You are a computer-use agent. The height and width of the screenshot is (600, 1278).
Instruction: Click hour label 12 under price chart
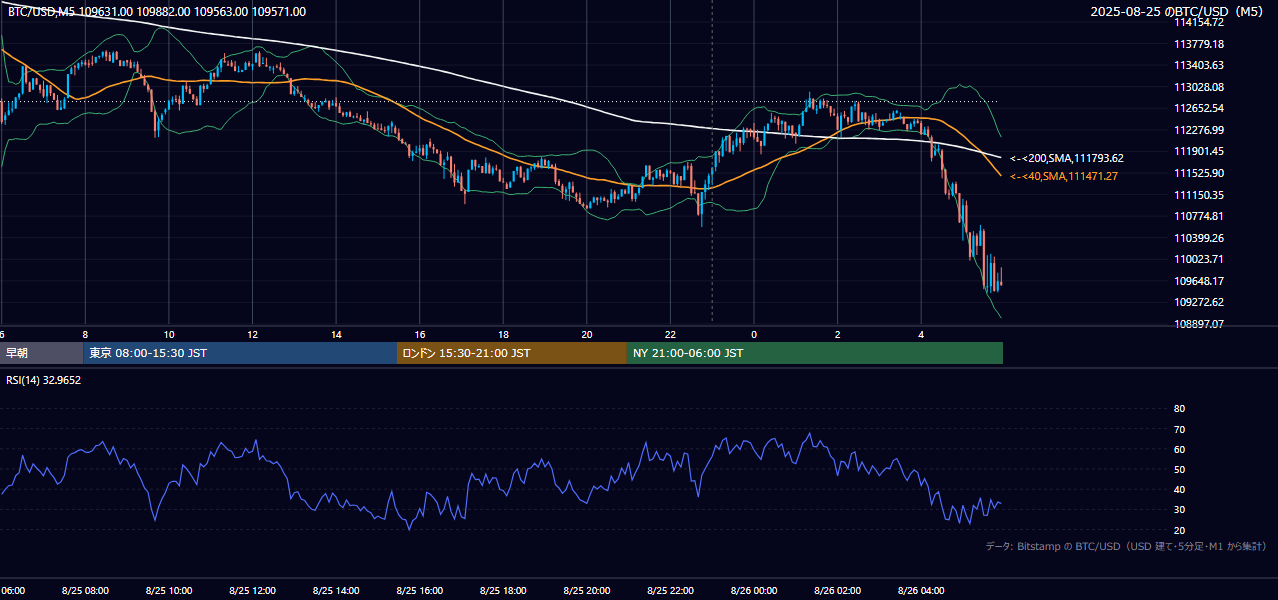point(252,334)
